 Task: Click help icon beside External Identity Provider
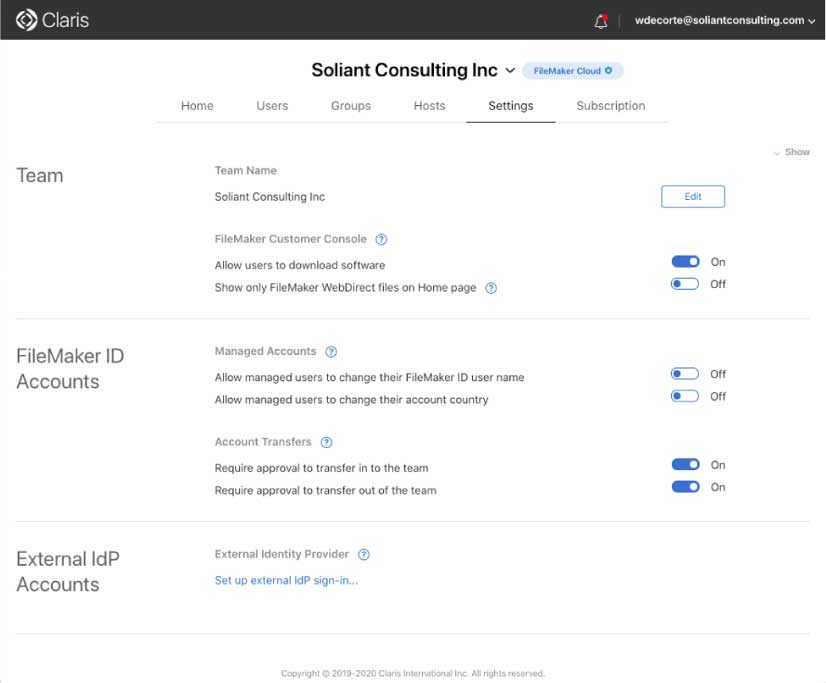point(364,555)
